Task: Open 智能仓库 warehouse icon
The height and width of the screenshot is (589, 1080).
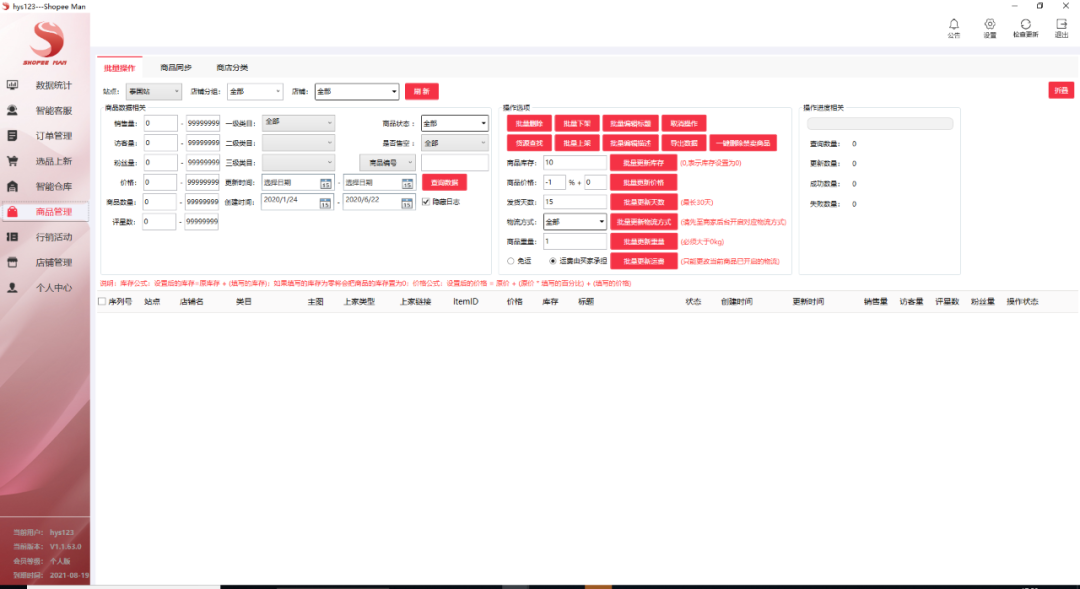Action: [12, 186]
